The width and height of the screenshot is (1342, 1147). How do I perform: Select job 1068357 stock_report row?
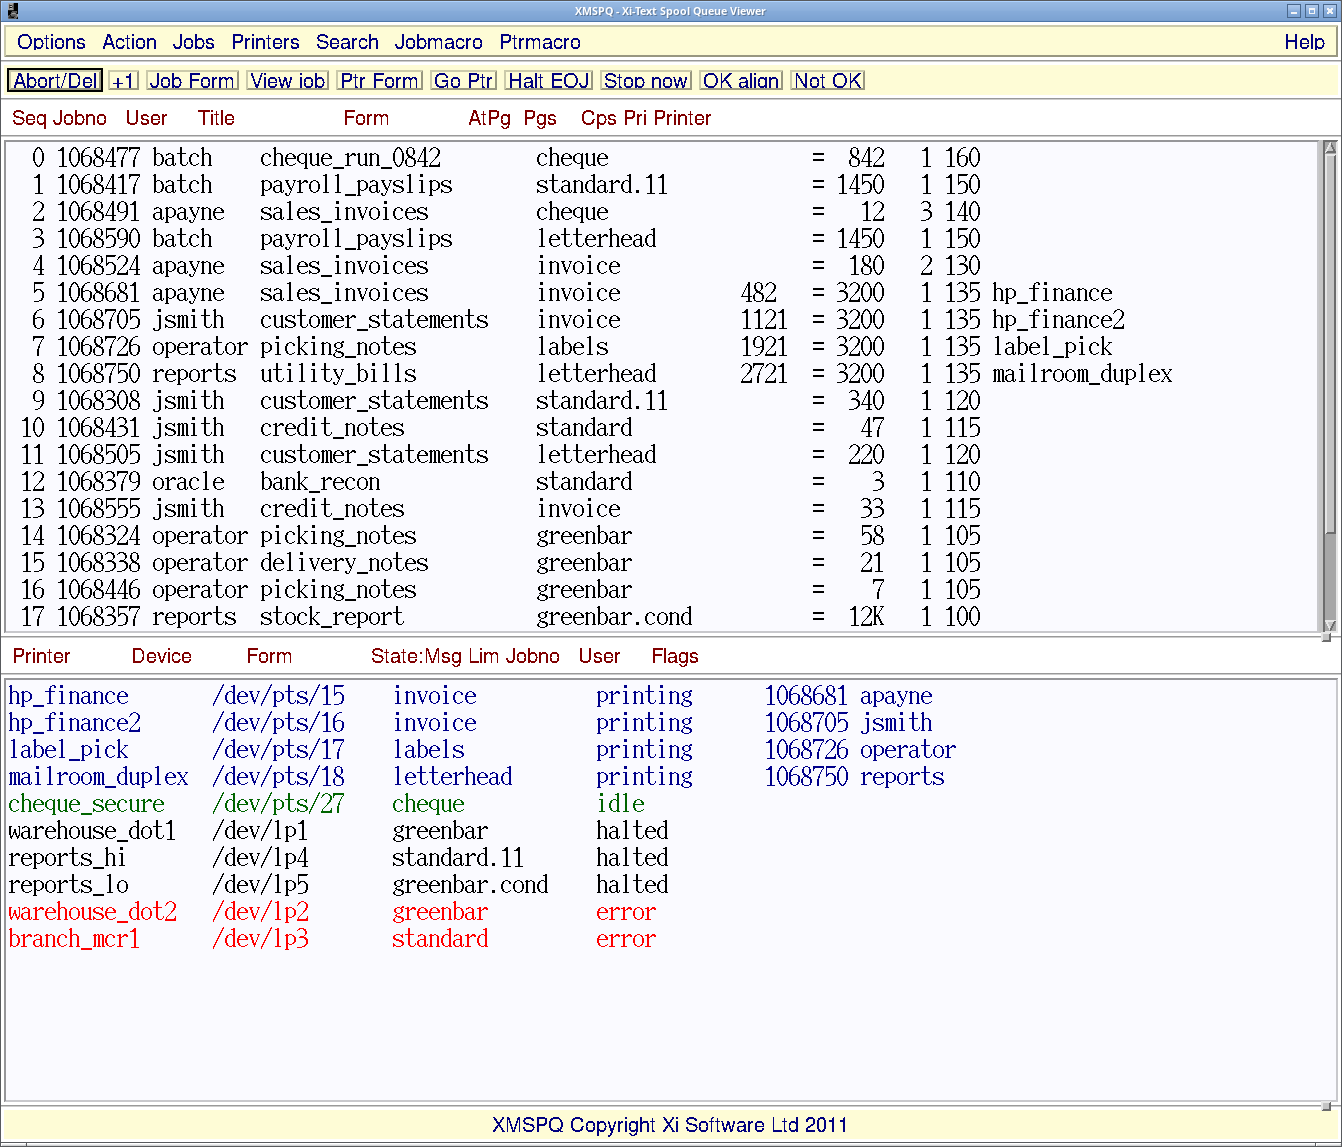click(662, 617)
